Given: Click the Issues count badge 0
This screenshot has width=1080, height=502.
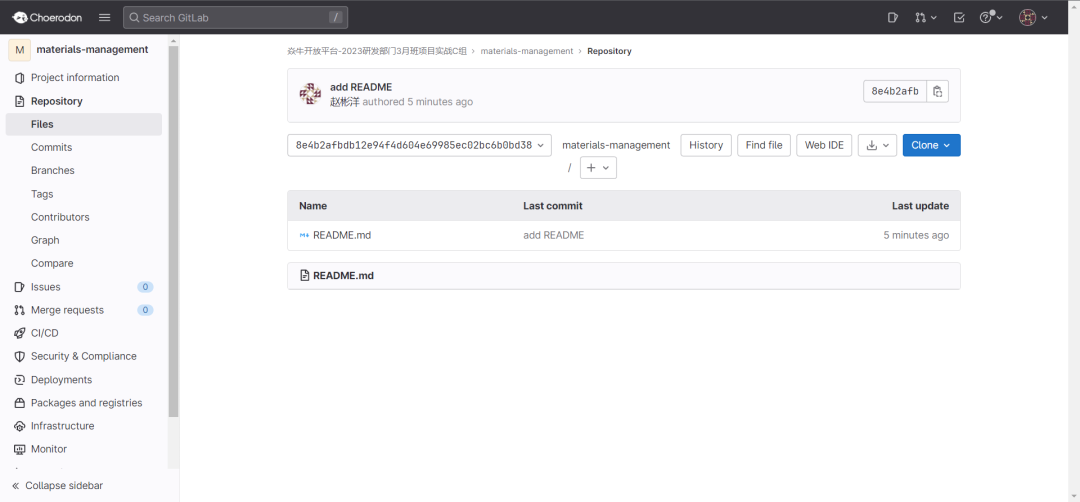Looking at the screenshot, I should tap(145, 287).
